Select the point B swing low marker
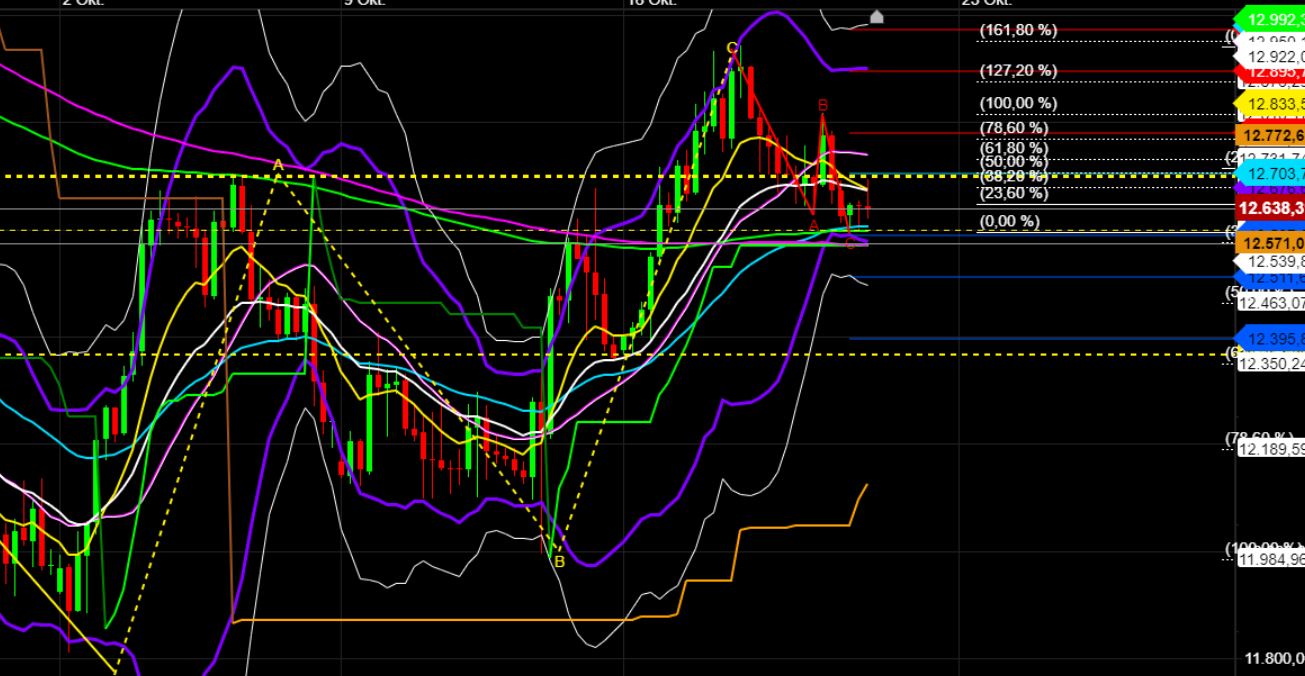The height and width of the screenshot is (676, 1305). click(558, 562)
